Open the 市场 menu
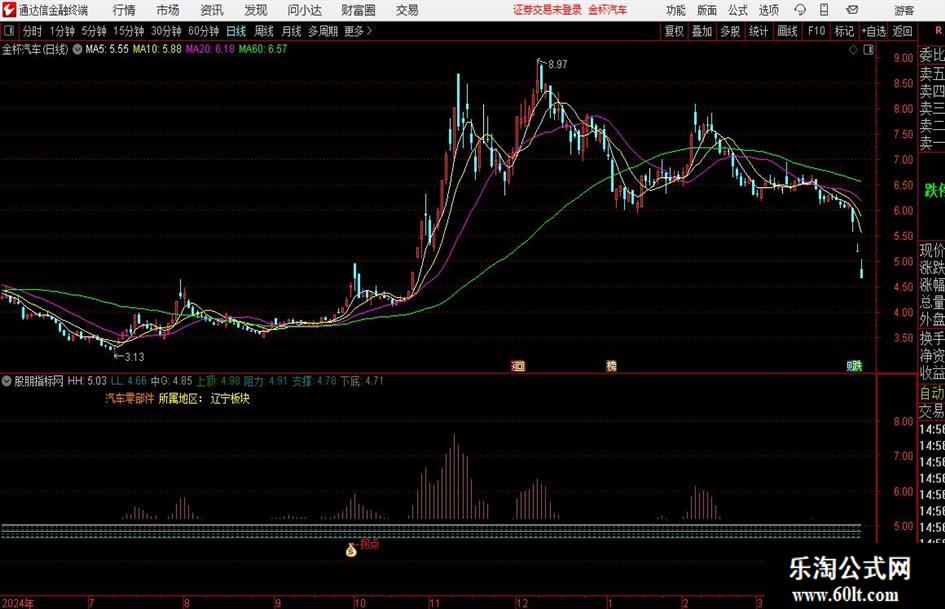Image resolution: width=945 pixels, height=609 pixels. point(168,10)
